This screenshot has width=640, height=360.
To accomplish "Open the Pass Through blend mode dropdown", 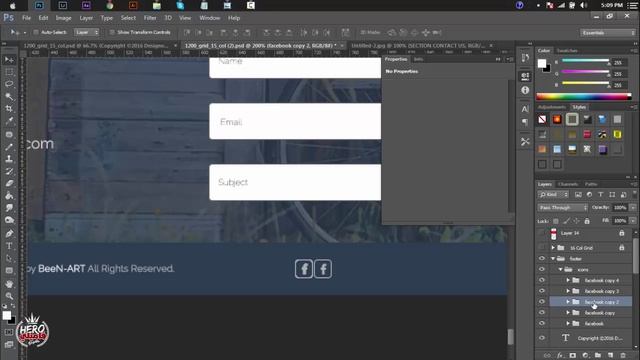I will coord(562,208).
